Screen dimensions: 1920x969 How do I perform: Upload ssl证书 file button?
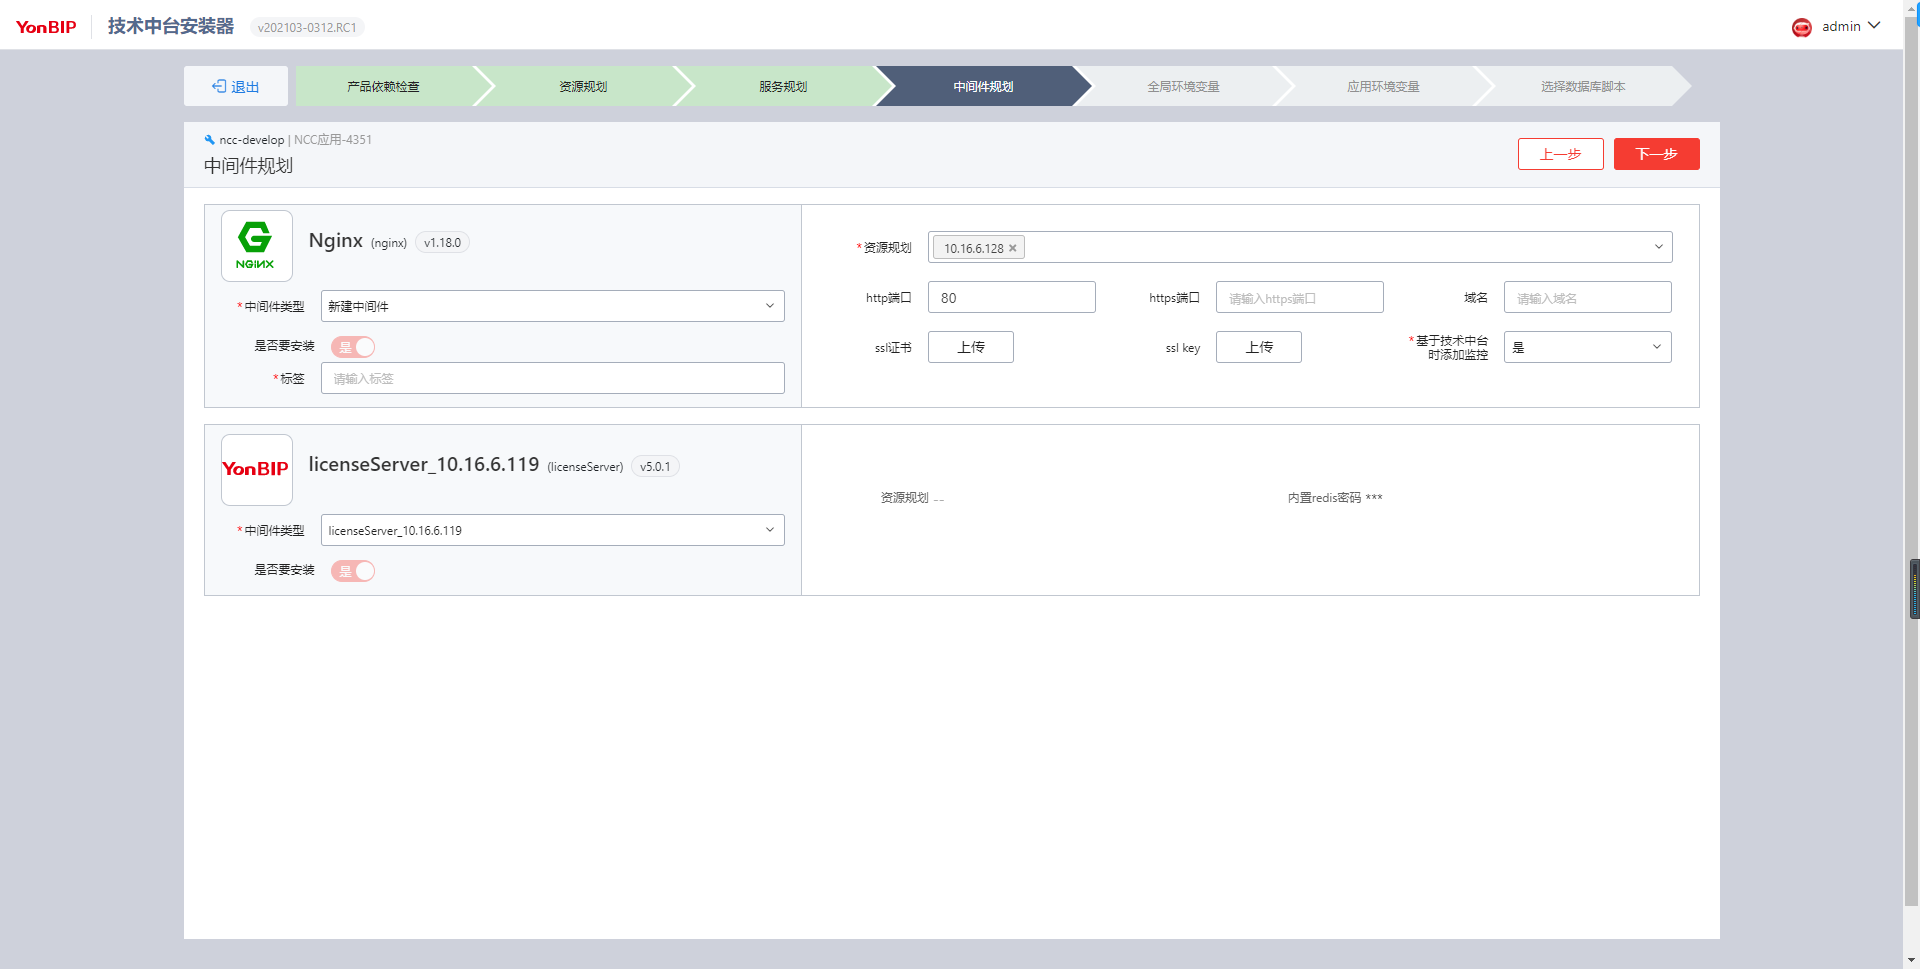[971, 347]
